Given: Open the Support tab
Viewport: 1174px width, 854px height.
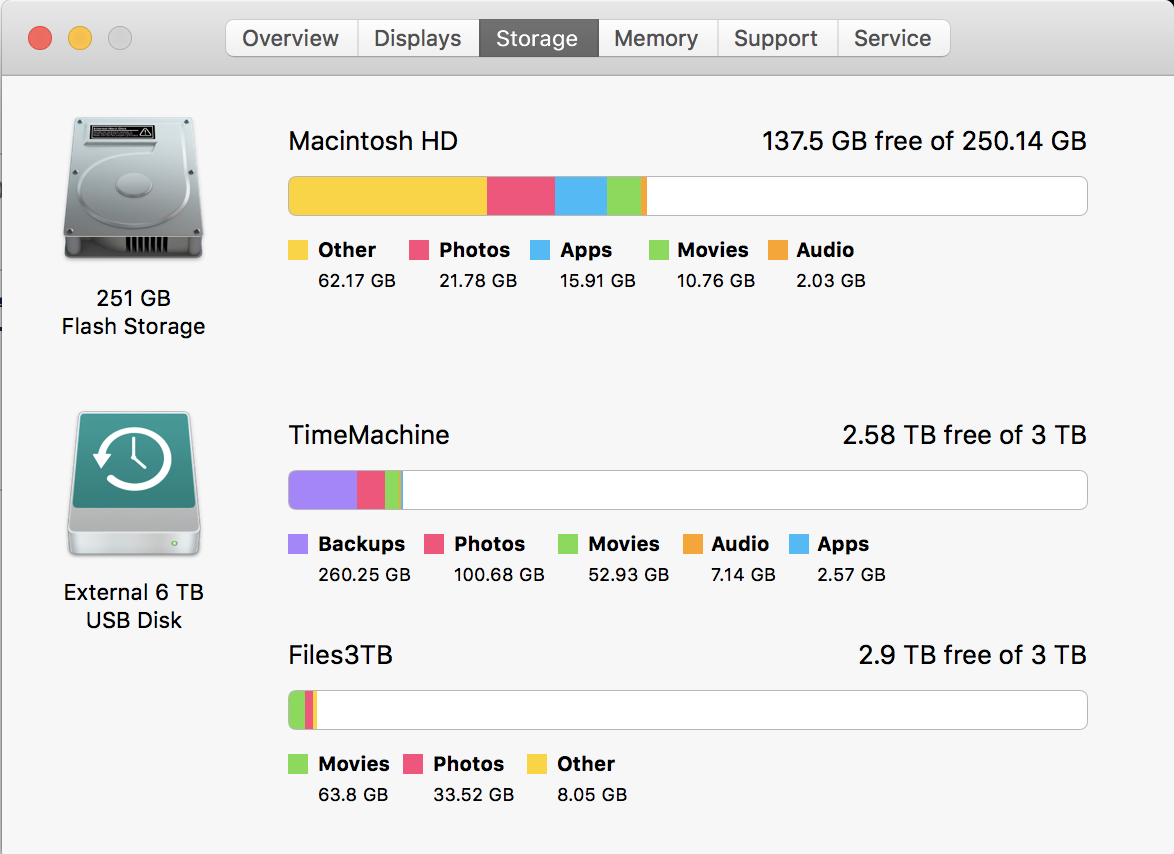Looking at the screenshot, I should pos(776,38).
